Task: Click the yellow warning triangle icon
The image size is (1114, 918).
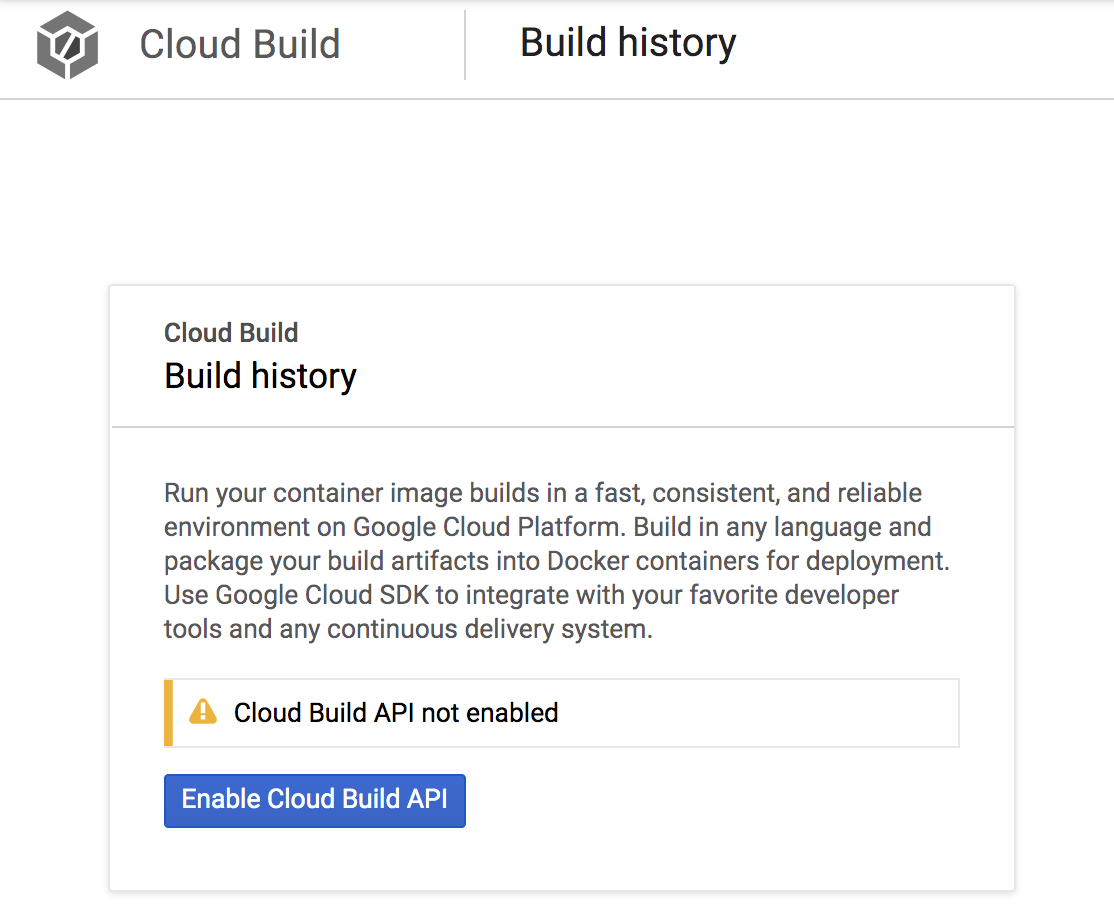Action: (x=203, y=712)
